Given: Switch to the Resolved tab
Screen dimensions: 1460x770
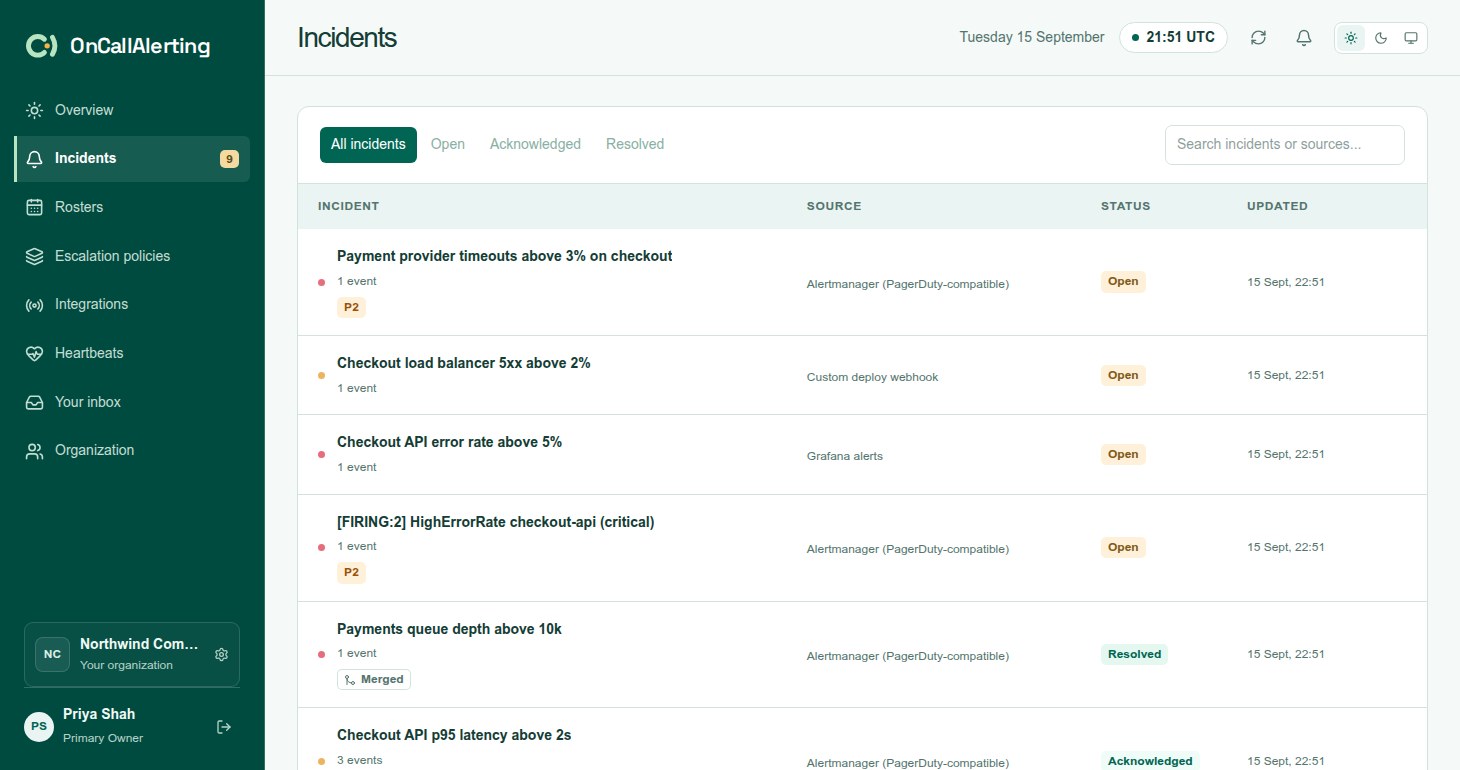Looking at the screenshot, I should (635, 144).
